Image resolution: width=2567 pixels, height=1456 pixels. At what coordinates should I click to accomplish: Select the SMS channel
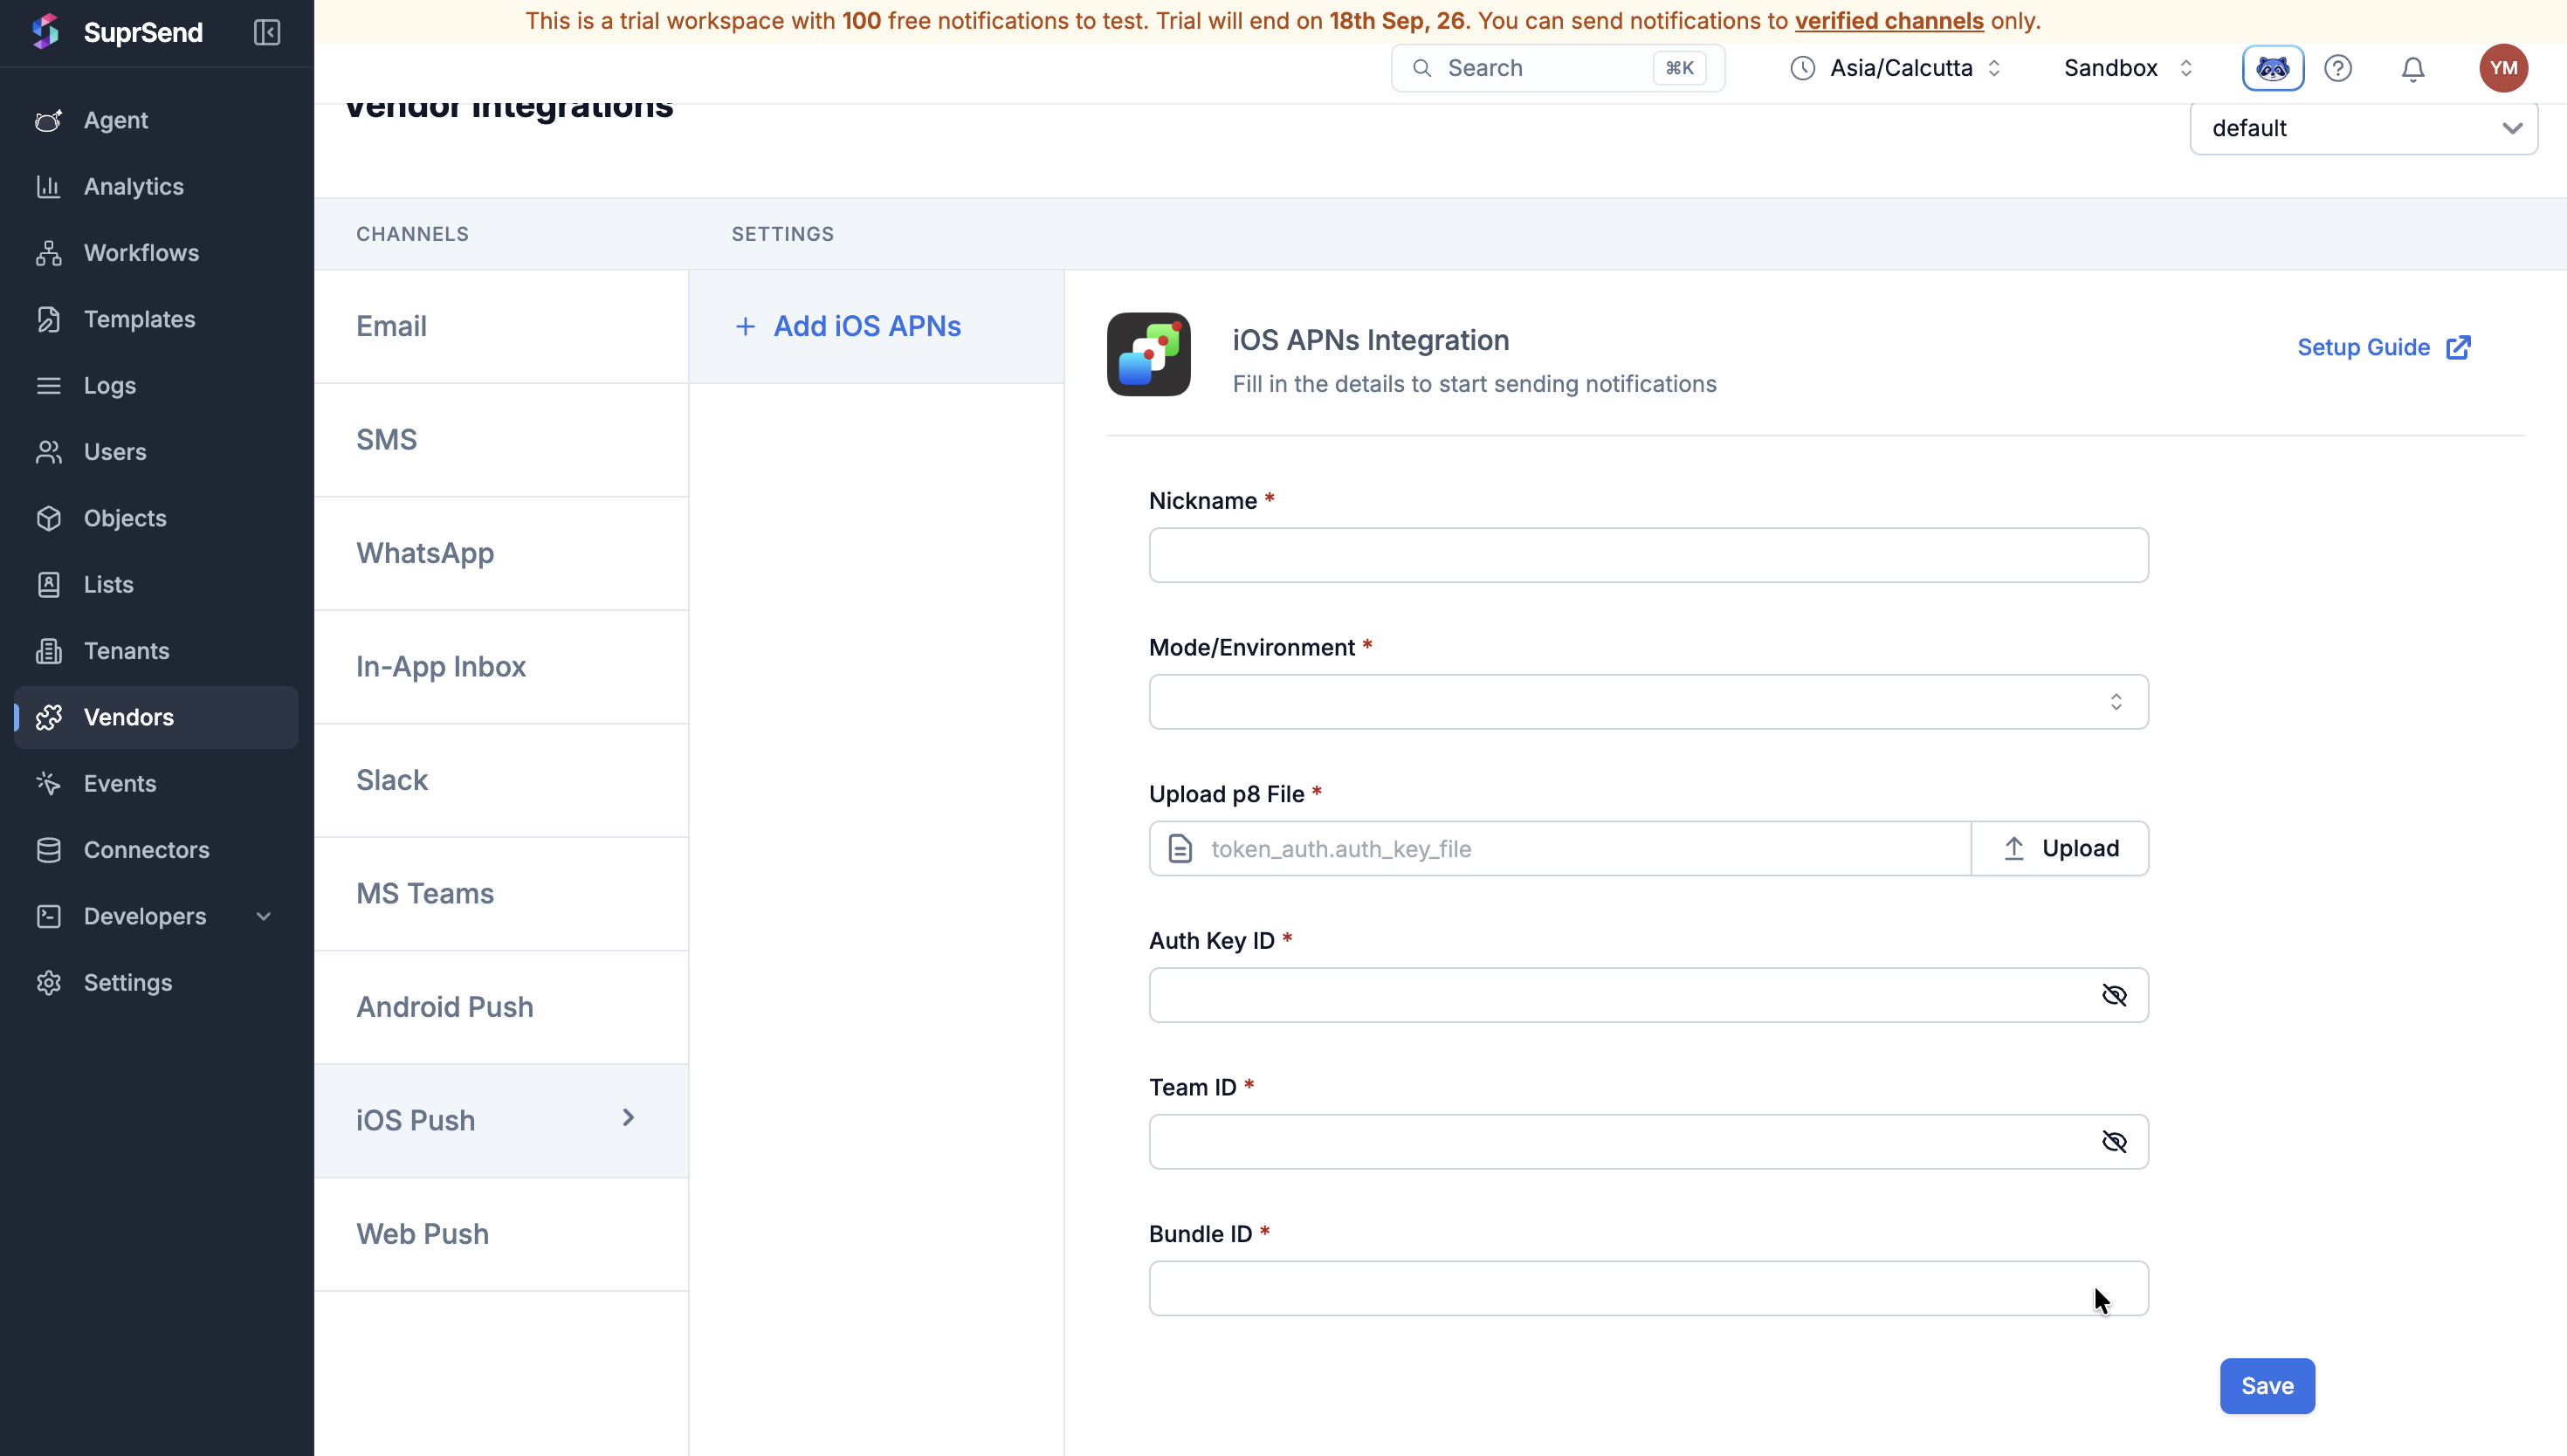tap(501, 440)
